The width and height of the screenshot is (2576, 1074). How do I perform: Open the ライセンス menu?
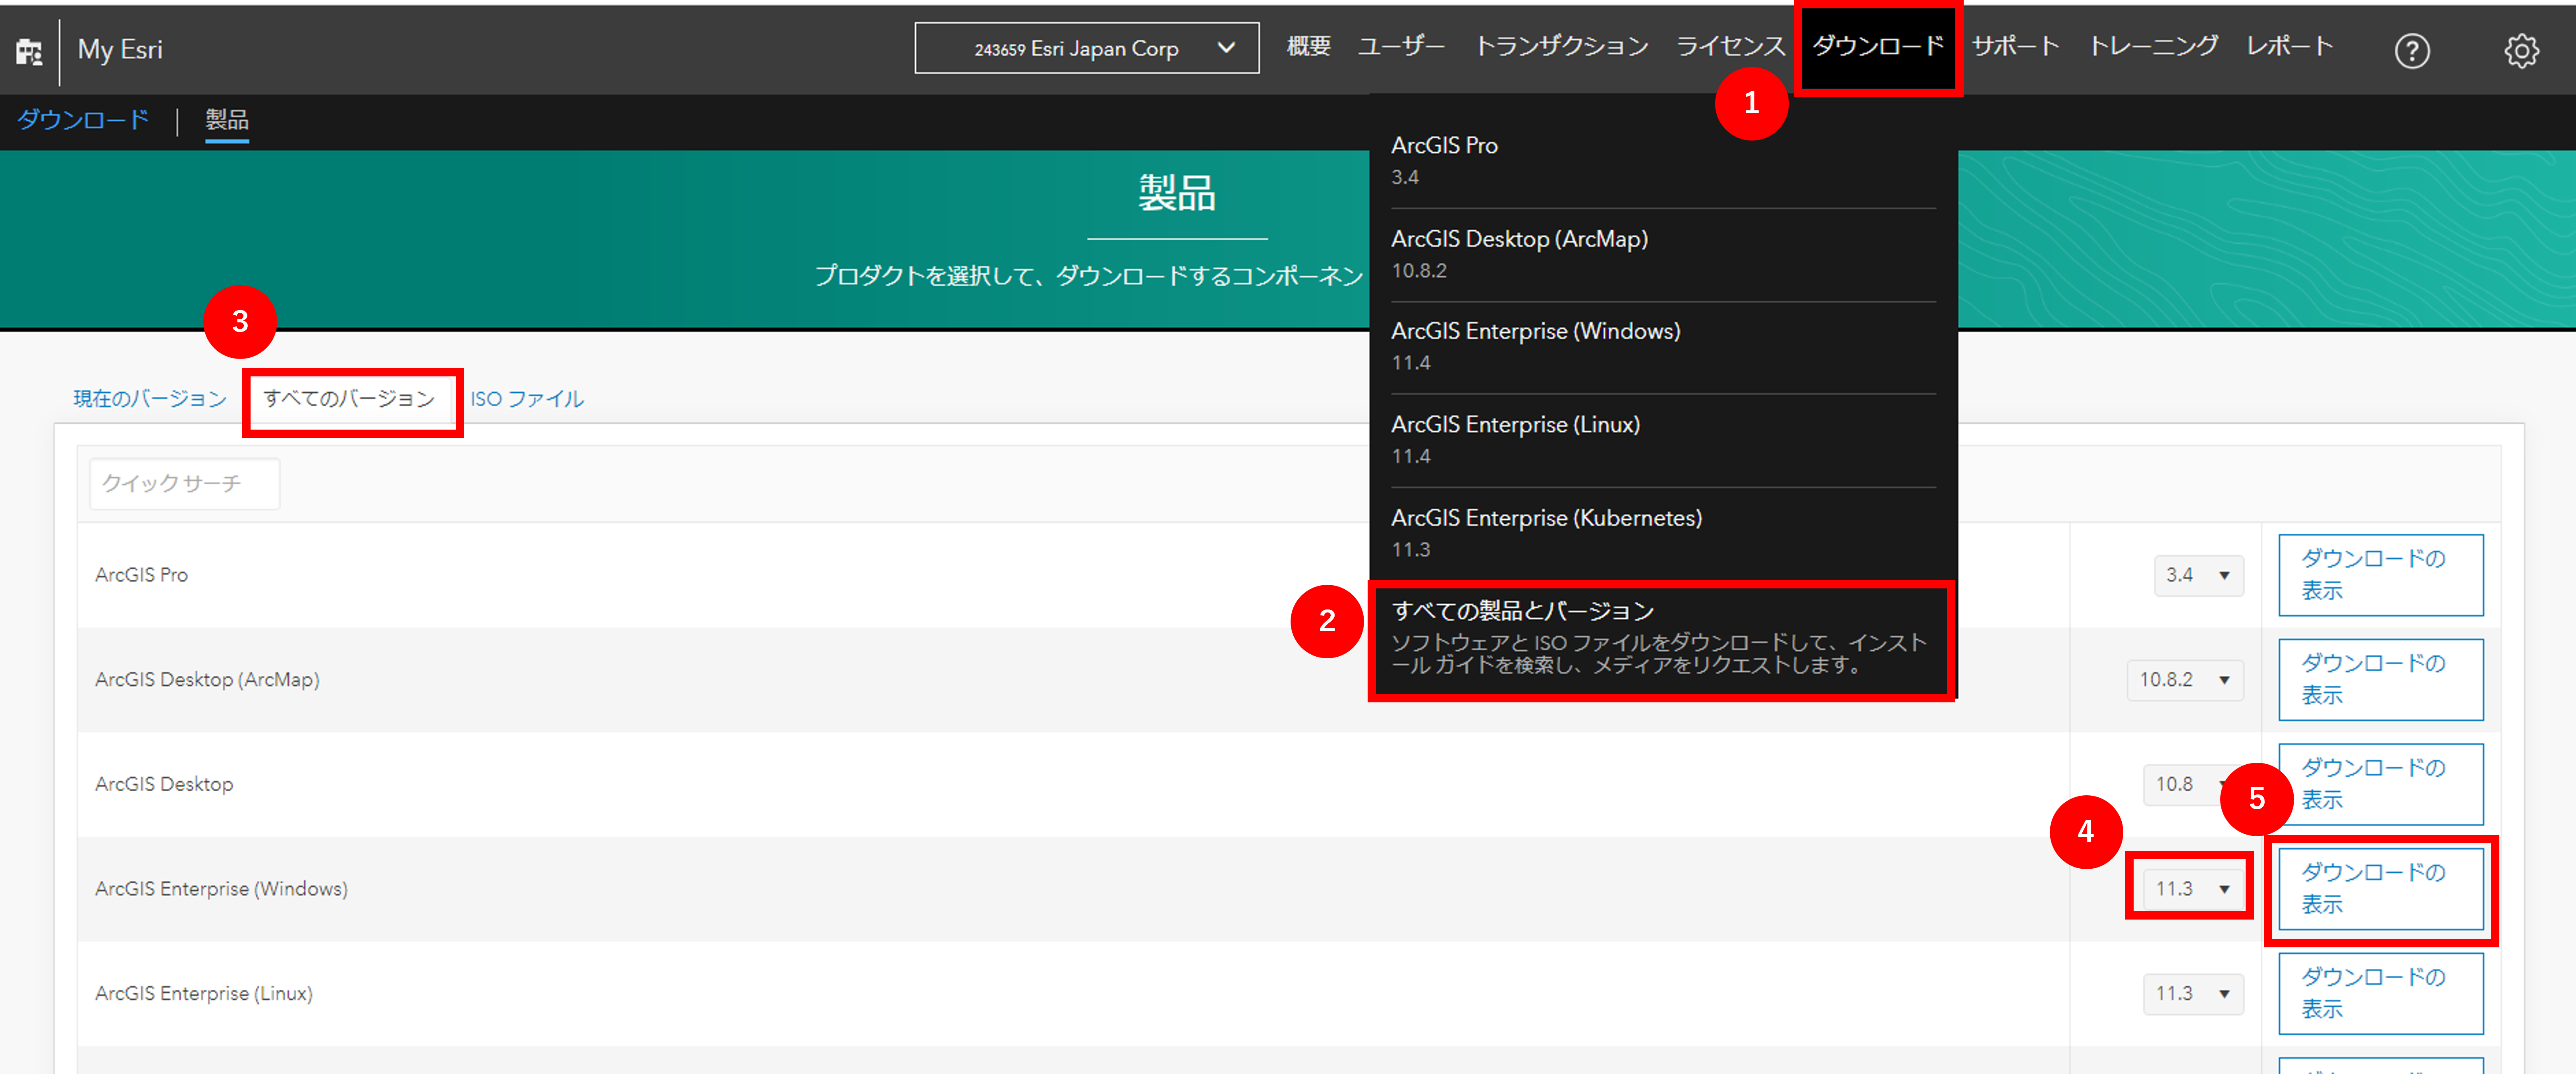(x=1730, y=47)
